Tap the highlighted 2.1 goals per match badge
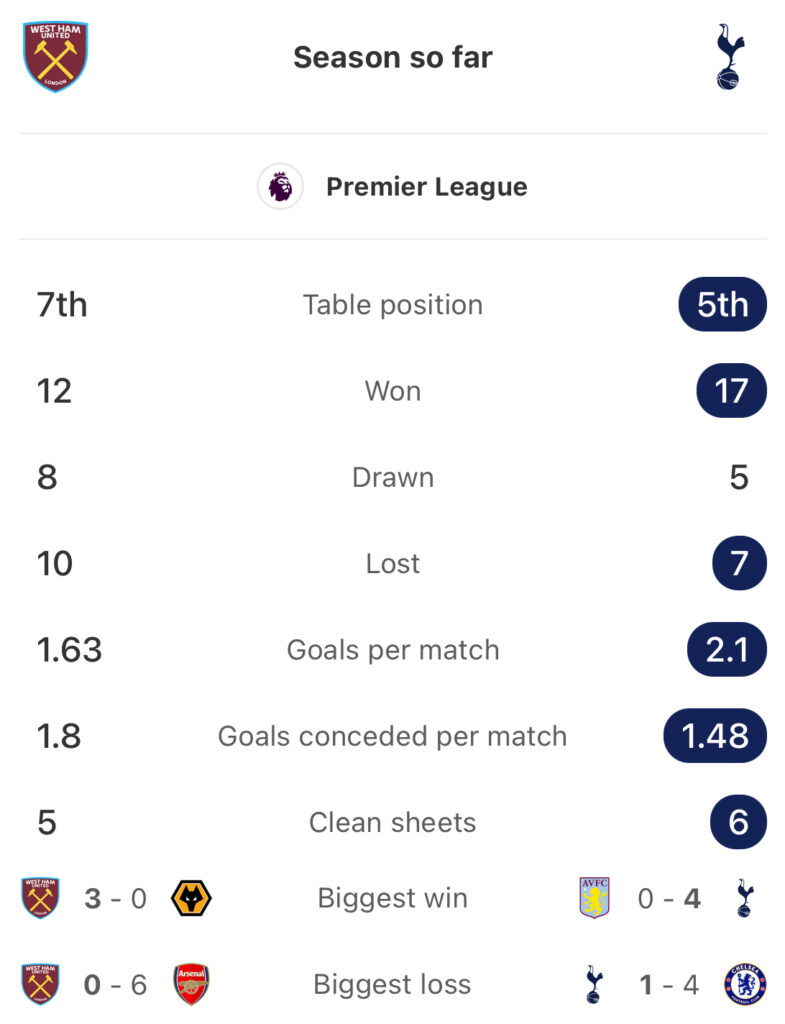 [x=727, y=649]
